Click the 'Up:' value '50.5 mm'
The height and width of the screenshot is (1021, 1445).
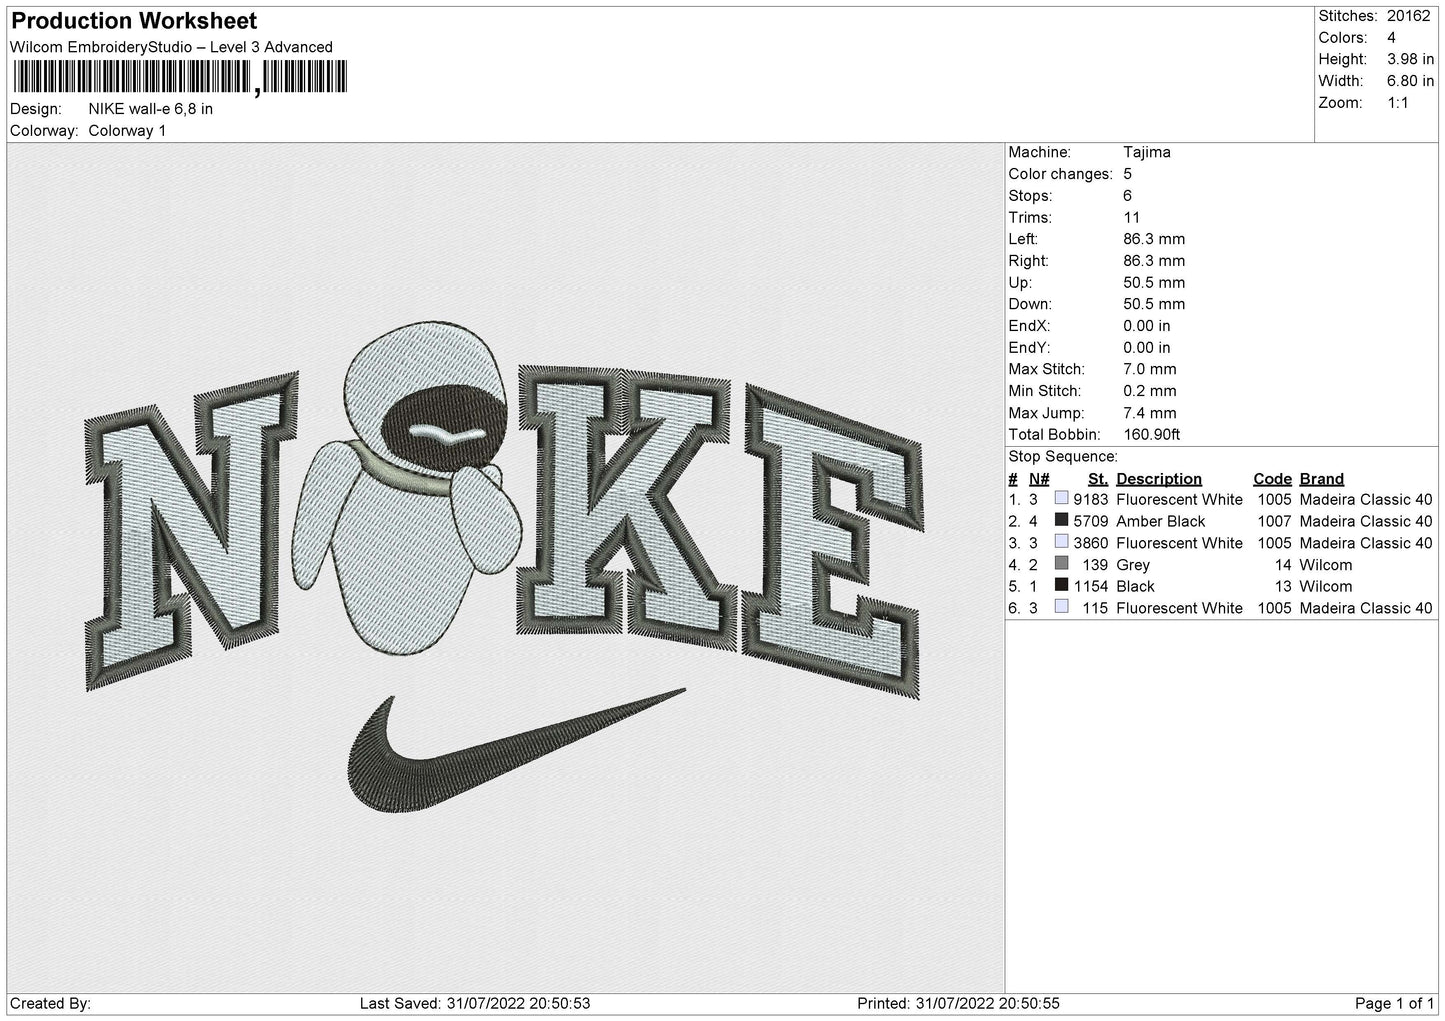pos(1154,283)
